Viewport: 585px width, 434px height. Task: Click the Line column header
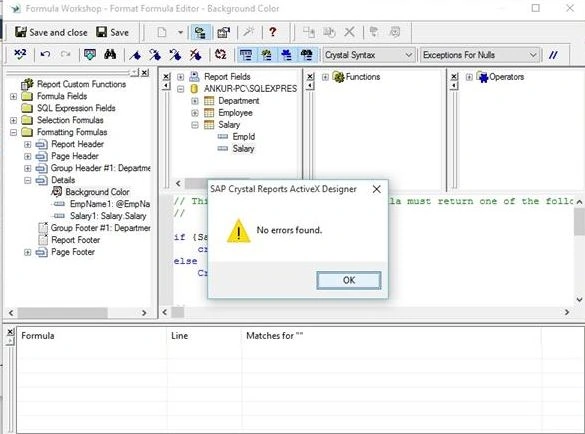[204, 336]
